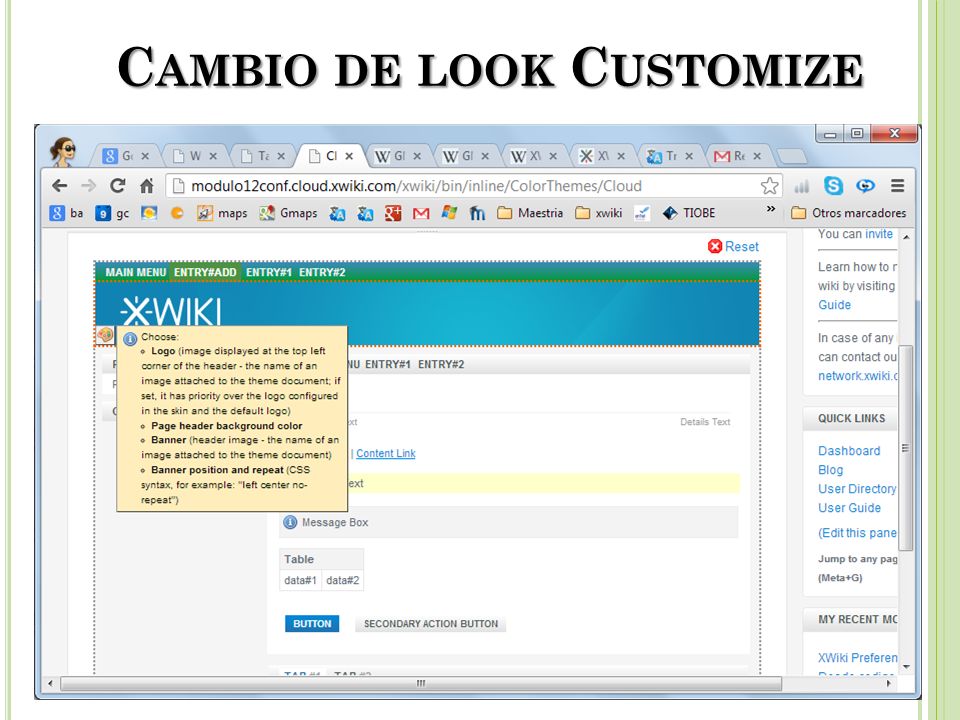Screen dimensions: 960x720
Task: Open the 'ba' Google bookmark
Action: pyautogui.click(x=66, y=213)
